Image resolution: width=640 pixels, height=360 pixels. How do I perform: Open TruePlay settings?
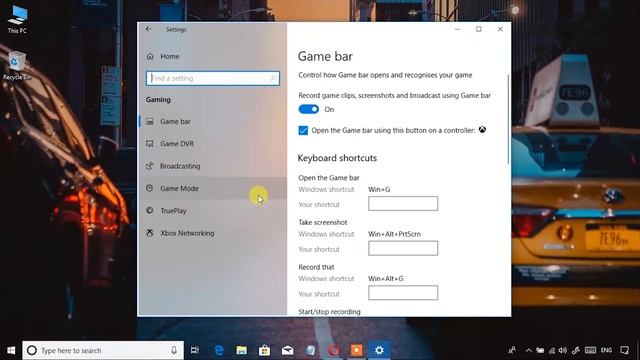pyautogui.click(x=213, y=211)
